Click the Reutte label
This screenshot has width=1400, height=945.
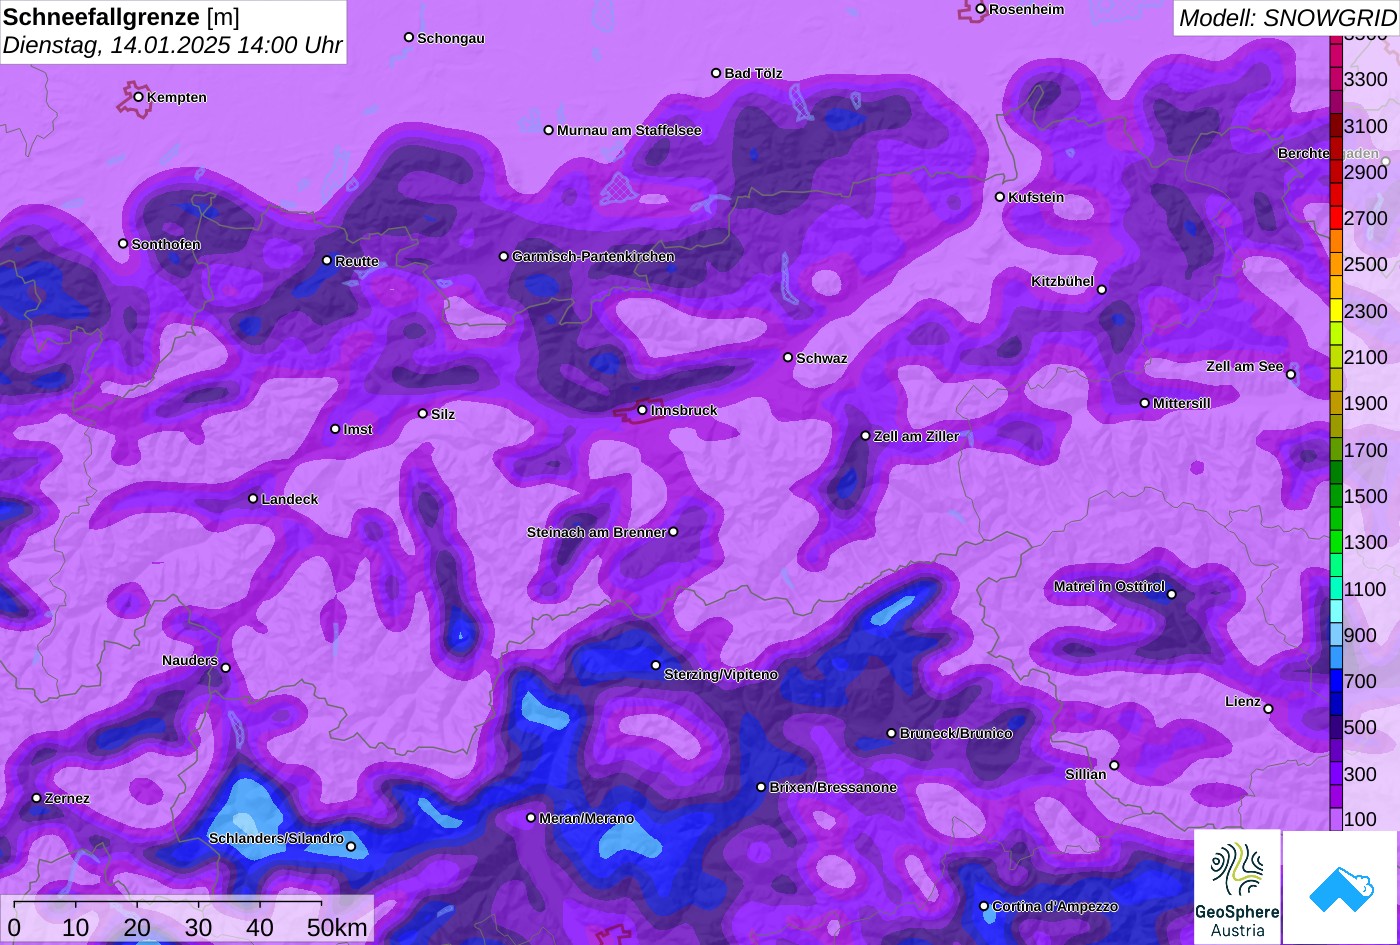(356, 262)
